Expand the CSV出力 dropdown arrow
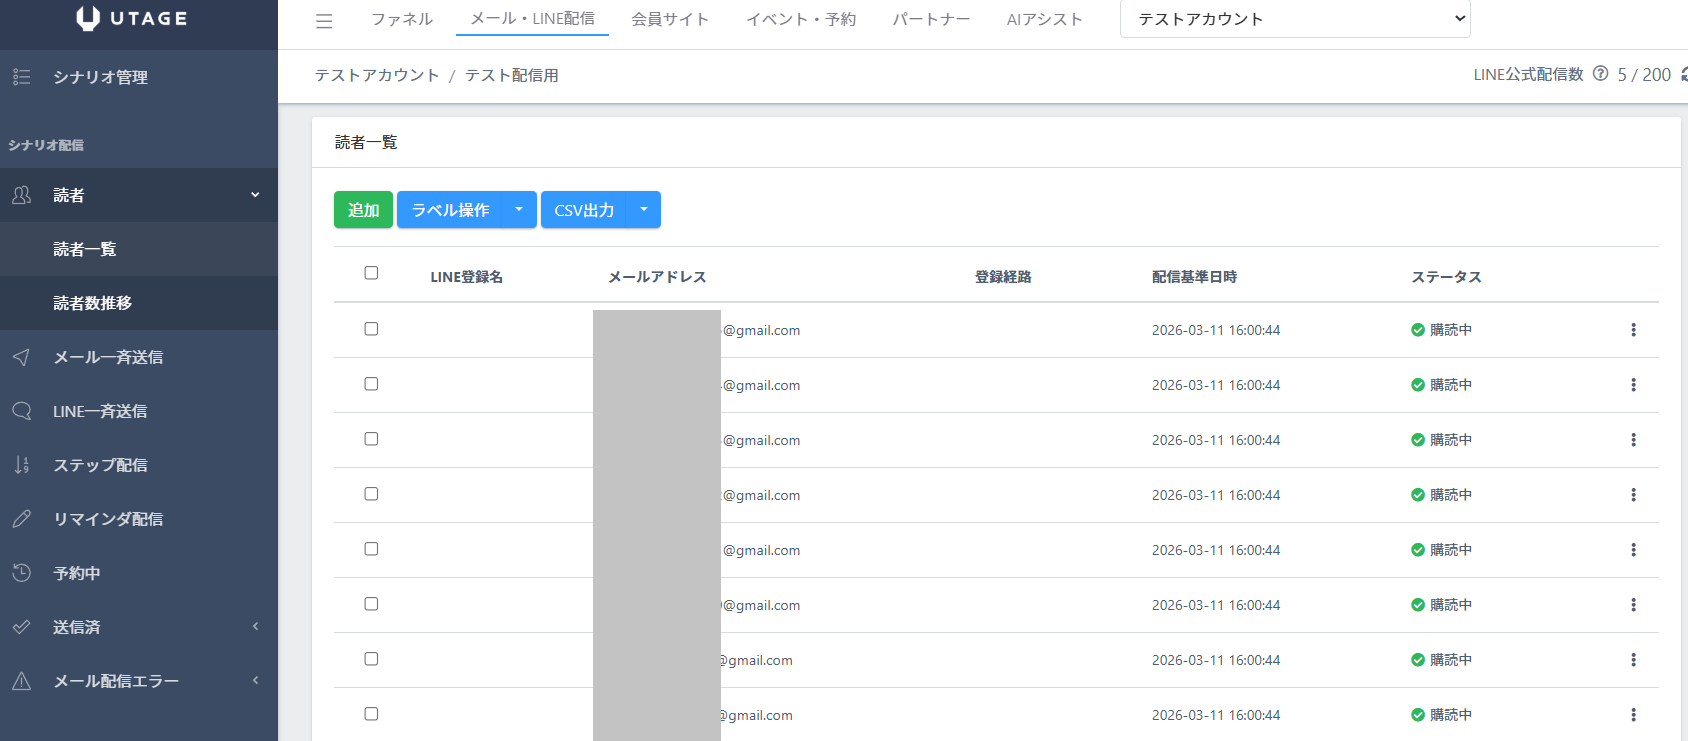Screen dimensions: 1688x741 point(644,210)
